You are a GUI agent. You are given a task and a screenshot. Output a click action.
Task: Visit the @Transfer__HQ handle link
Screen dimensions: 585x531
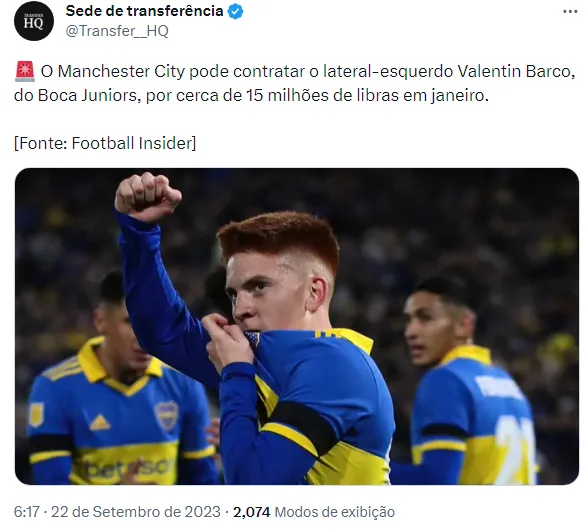(117, 31)
